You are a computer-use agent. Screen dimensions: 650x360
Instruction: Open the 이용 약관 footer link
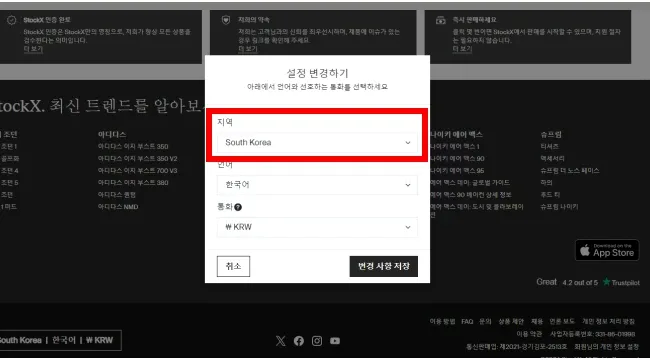tap(529, 334)
